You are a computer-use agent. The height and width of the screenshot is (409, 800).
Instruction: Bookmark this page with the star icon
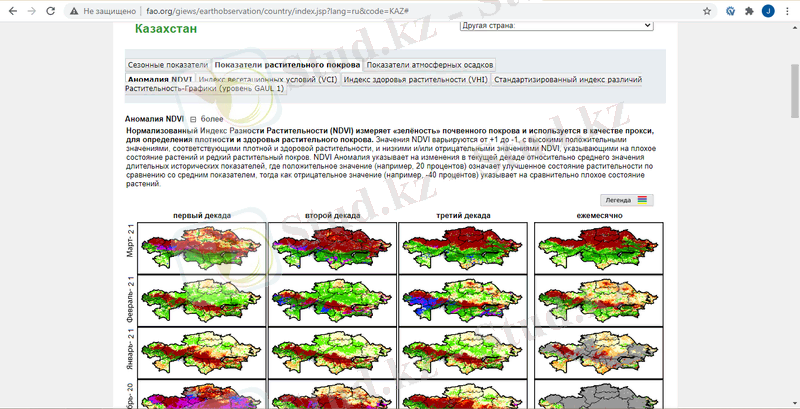(707, 11)
